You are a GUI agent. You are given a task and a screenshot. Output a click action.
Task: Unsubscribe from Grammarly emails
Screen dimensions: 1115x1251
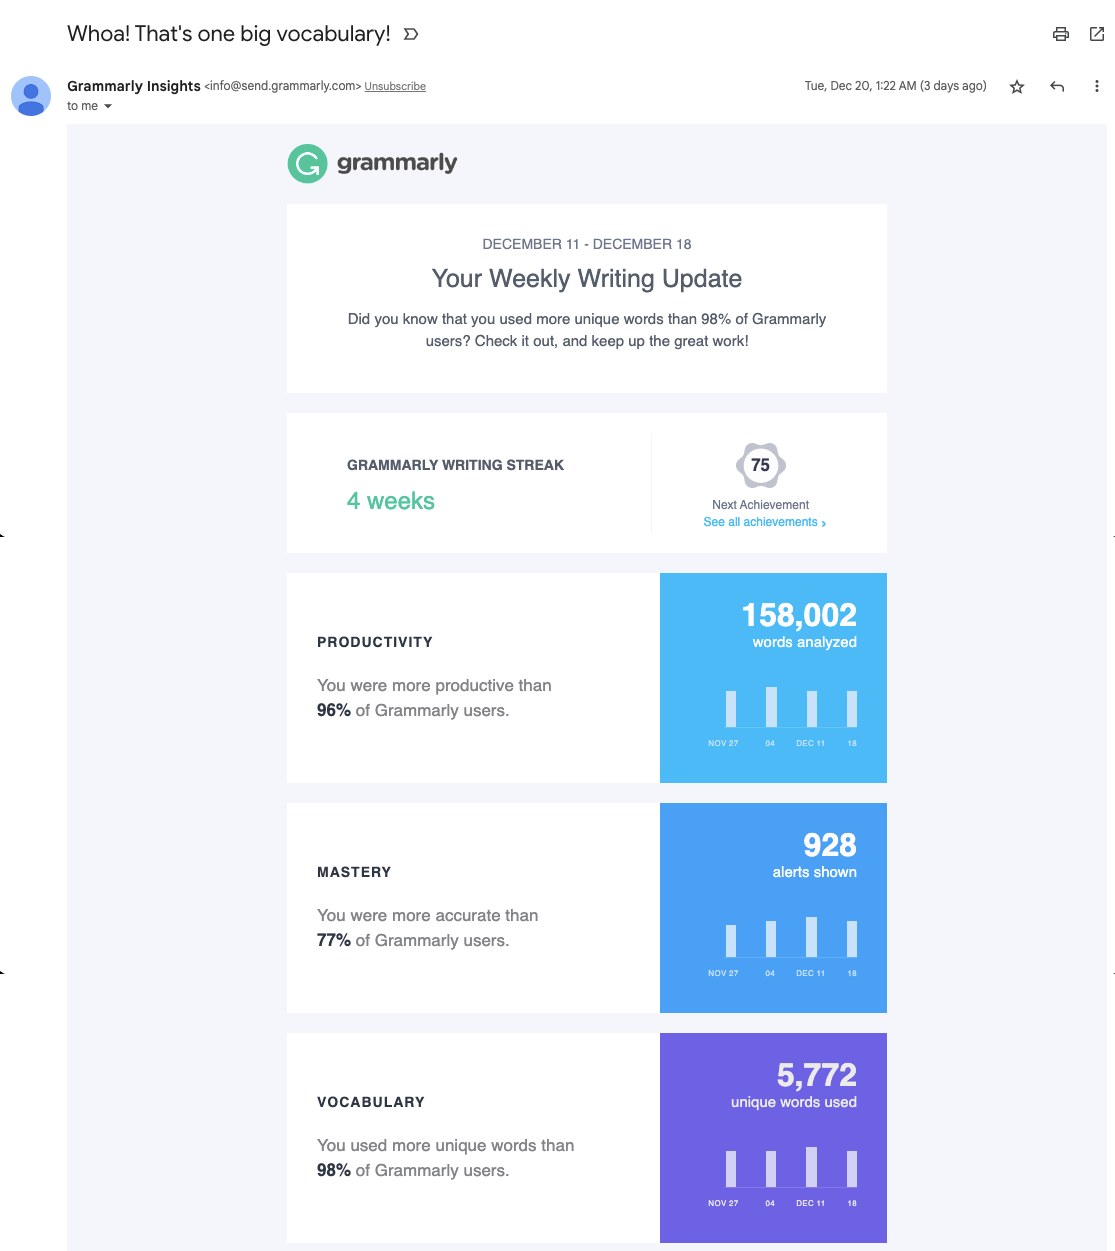point(395,87)
